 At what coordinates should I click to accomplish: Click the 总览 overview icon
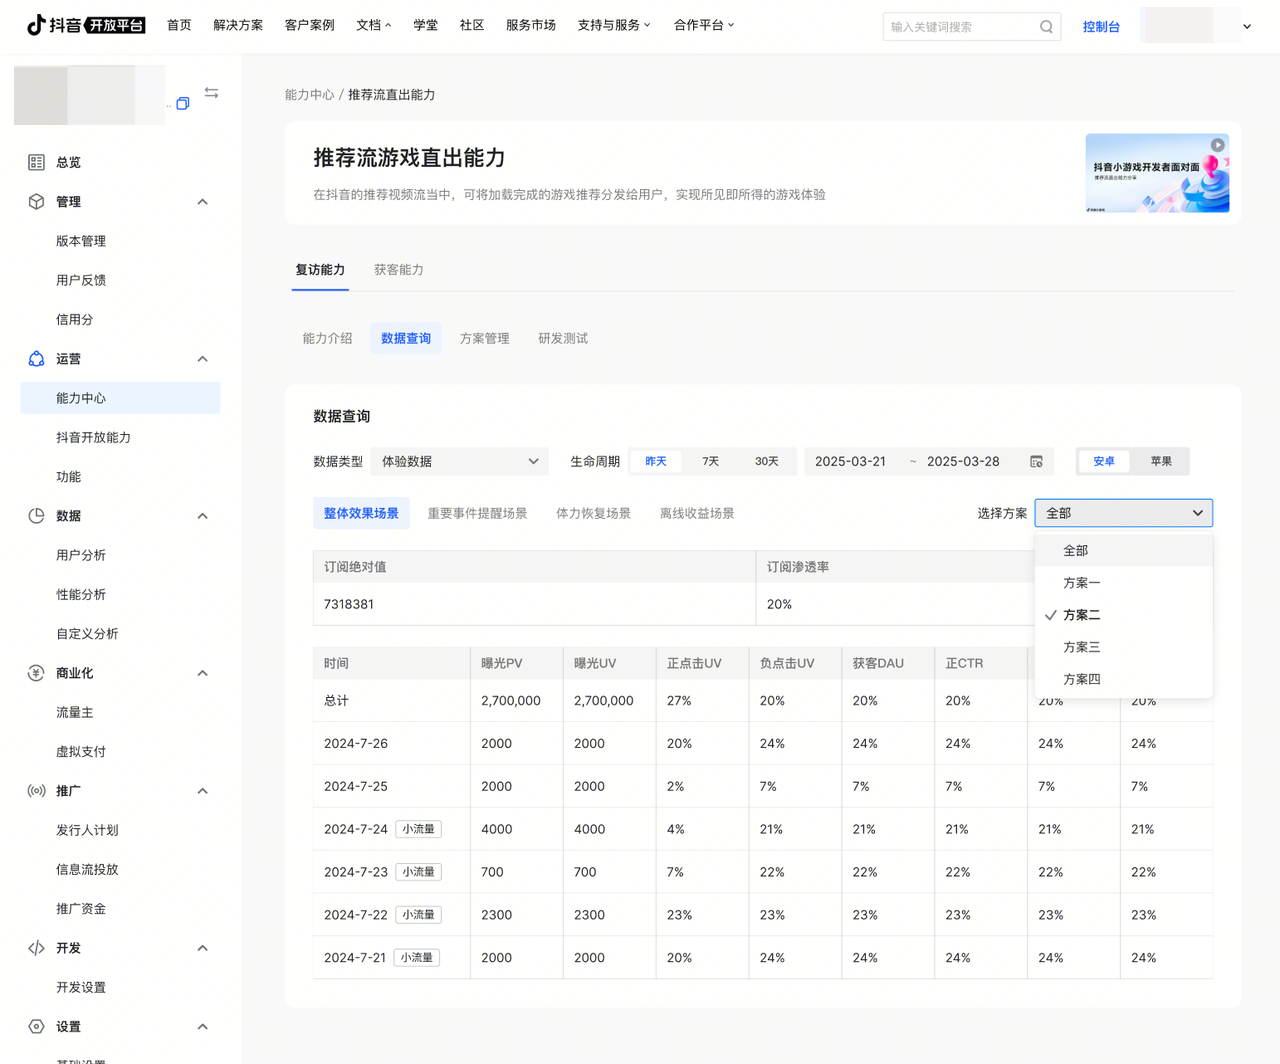(x=36, y=162)
